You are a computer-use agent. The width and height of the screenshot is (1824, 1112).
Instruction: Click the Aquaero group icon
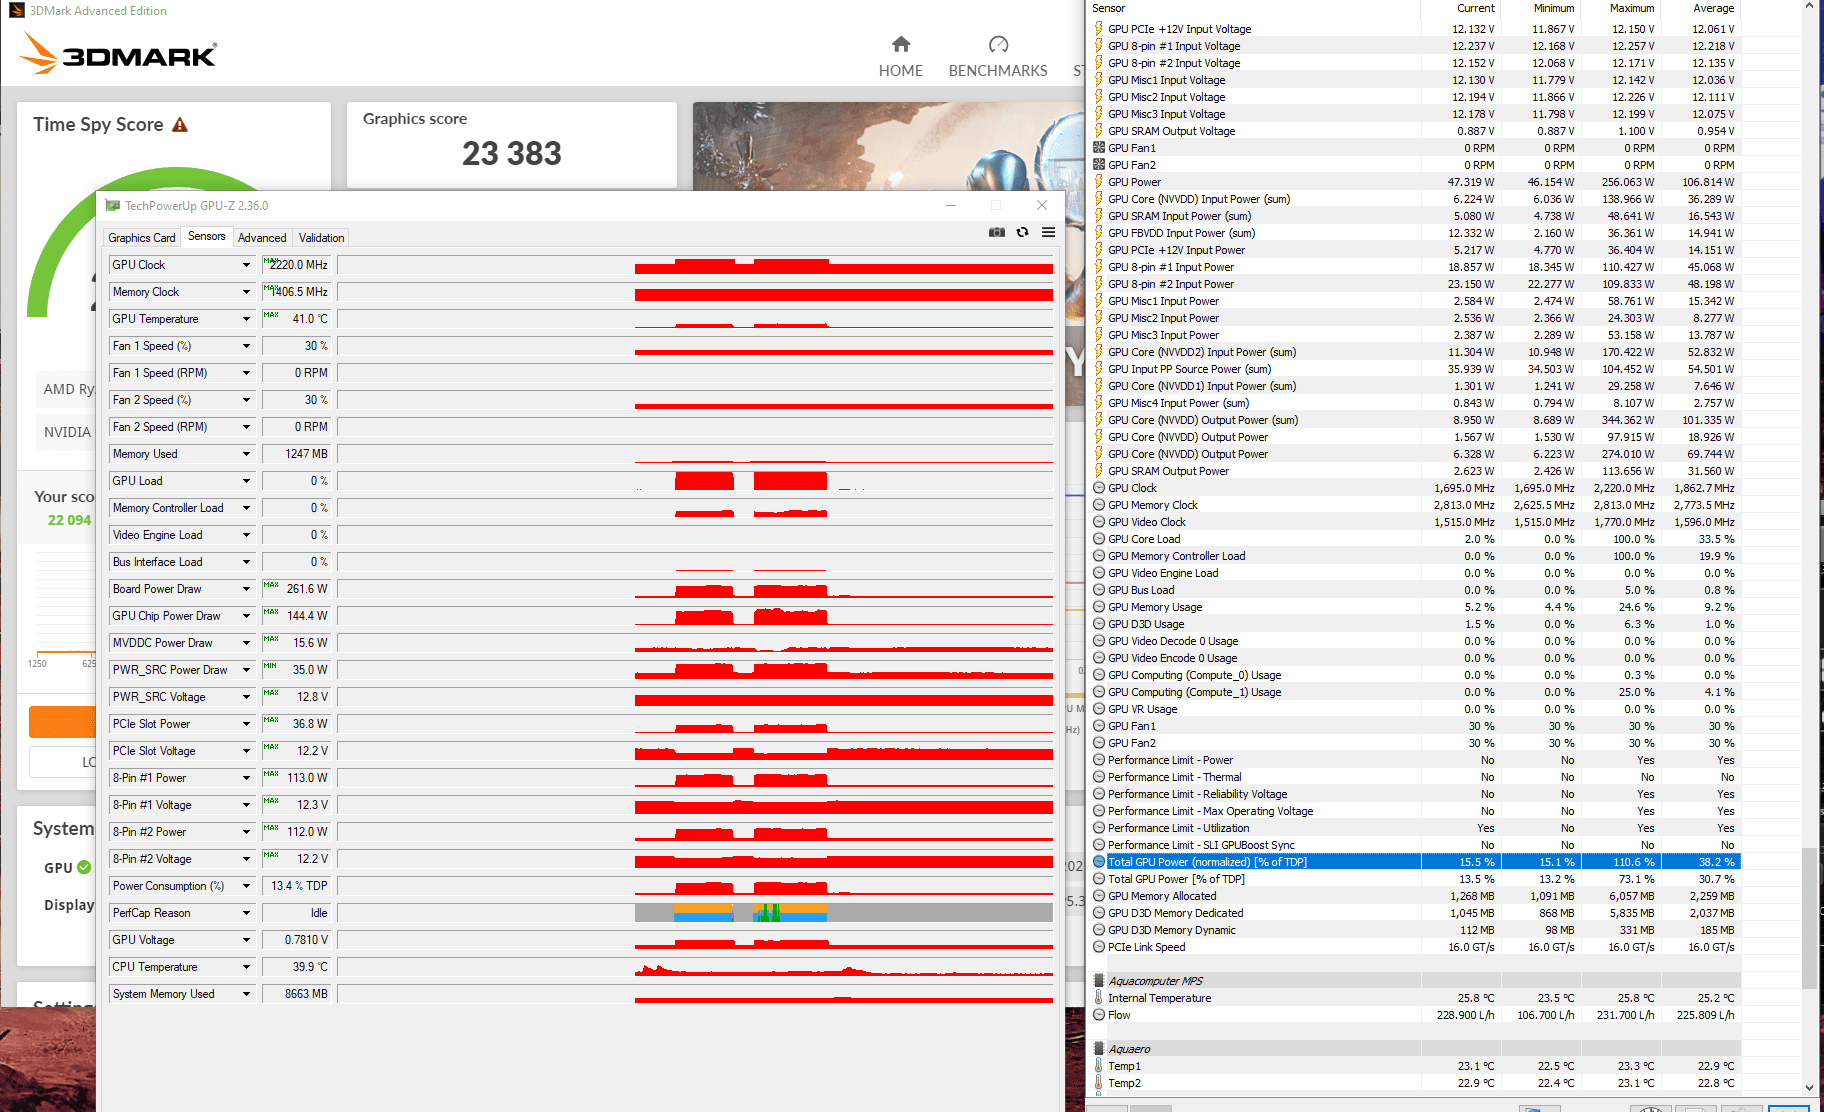(1099, 1049)
